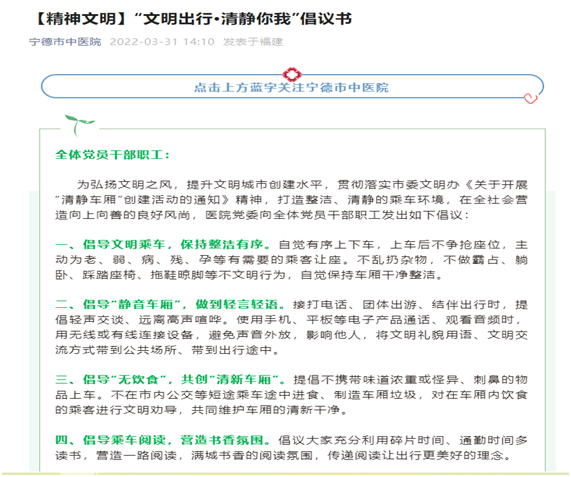Click paragraph text about 接打电话、团体出游
The image size is (571, 477).
point(291,327)
